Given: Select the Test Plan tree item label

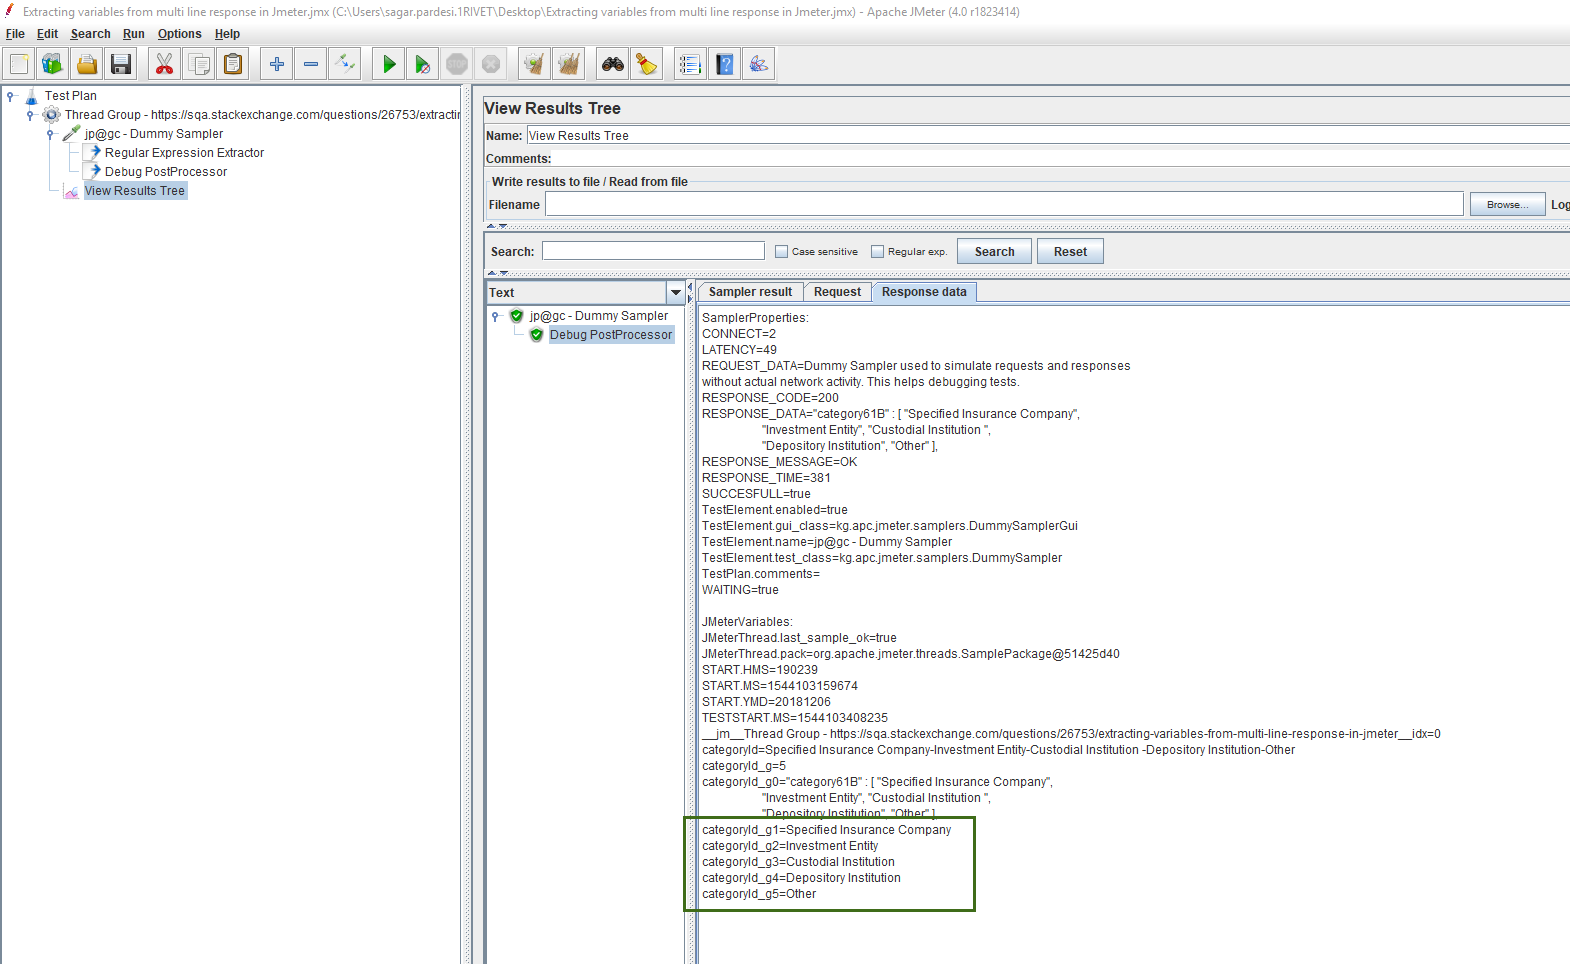Looking at the screenshot, I should [x=71, y=96].
